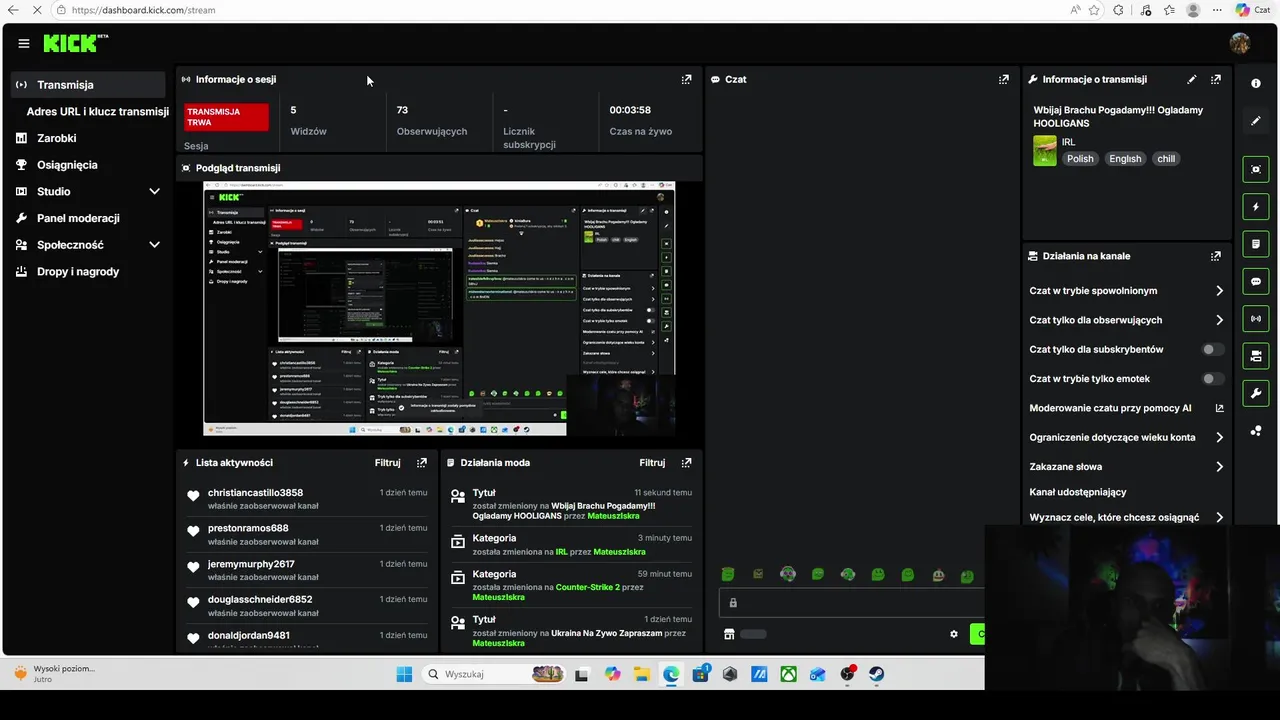This screenshot has height=720, width=1280.
Task: Toggle Czat w trybie tylko emotek switch
Action: (x=1212, y=379)
